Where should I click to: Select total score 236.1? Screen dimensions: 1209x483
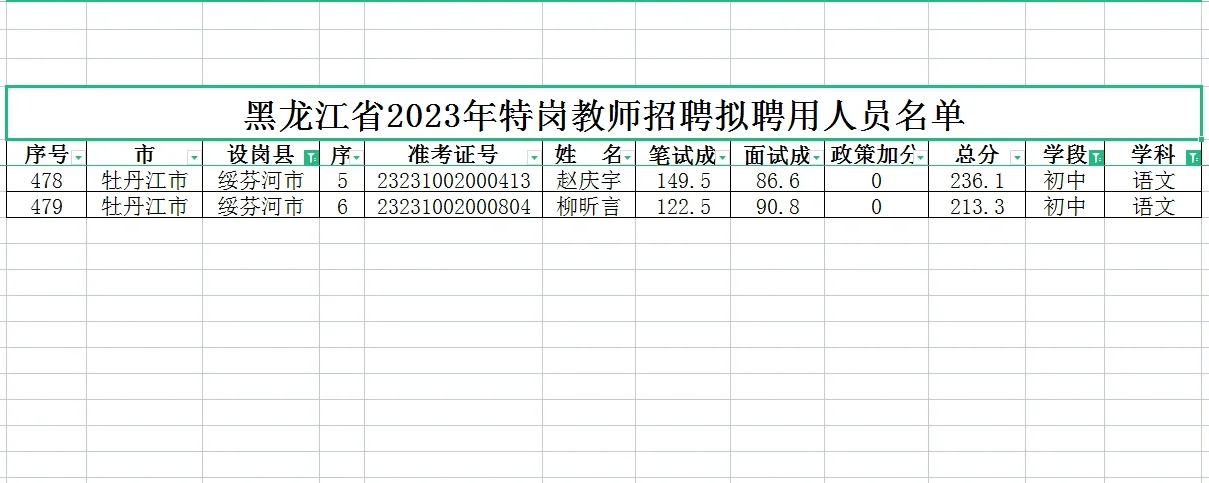(977, 181)
